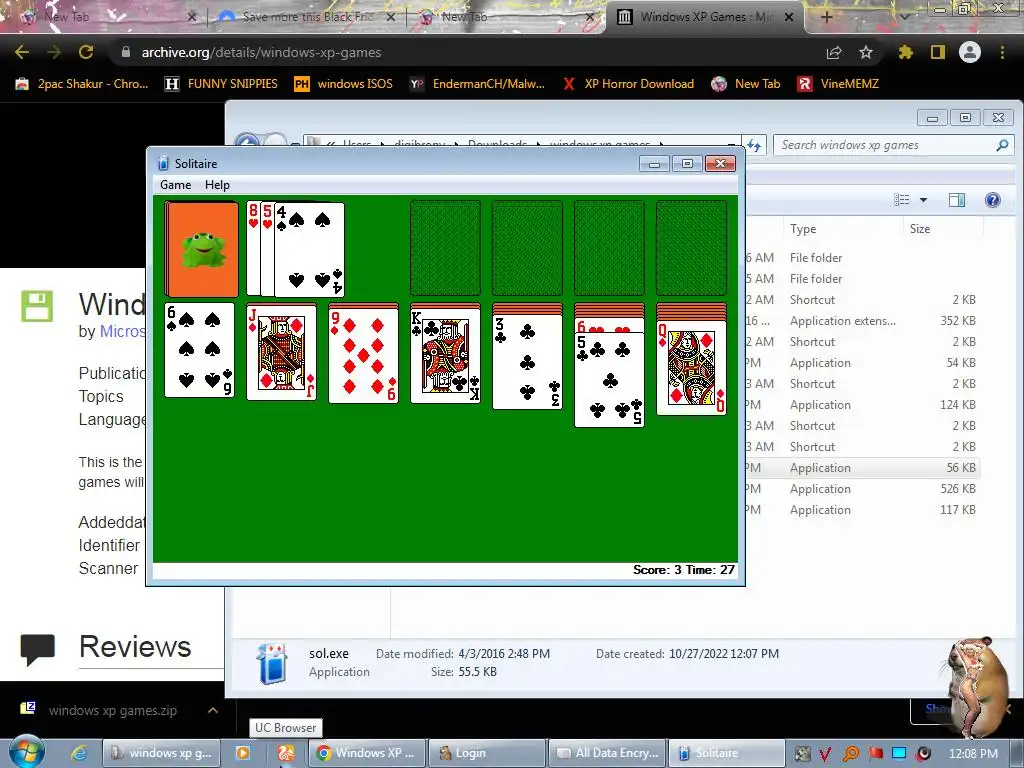Expand the windows xp games.zip download chevron
The image size is (1024, 768).
click(x=213, y=710)
